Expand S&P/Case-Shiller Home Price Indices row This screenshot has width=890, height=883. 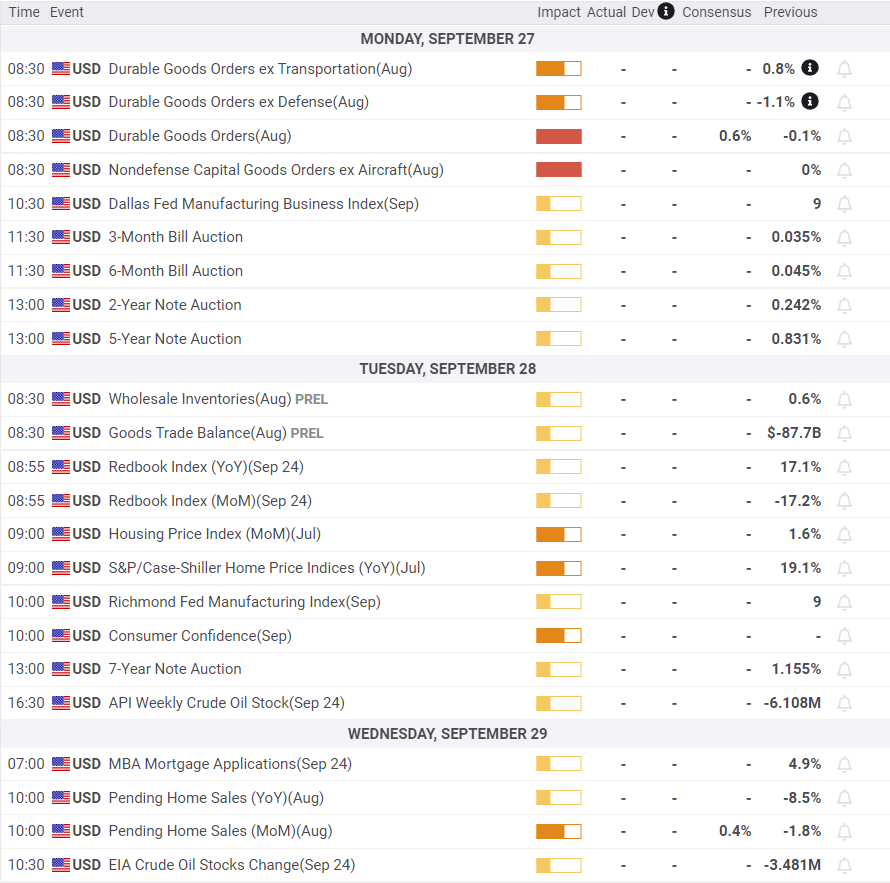tap(445, 568)
